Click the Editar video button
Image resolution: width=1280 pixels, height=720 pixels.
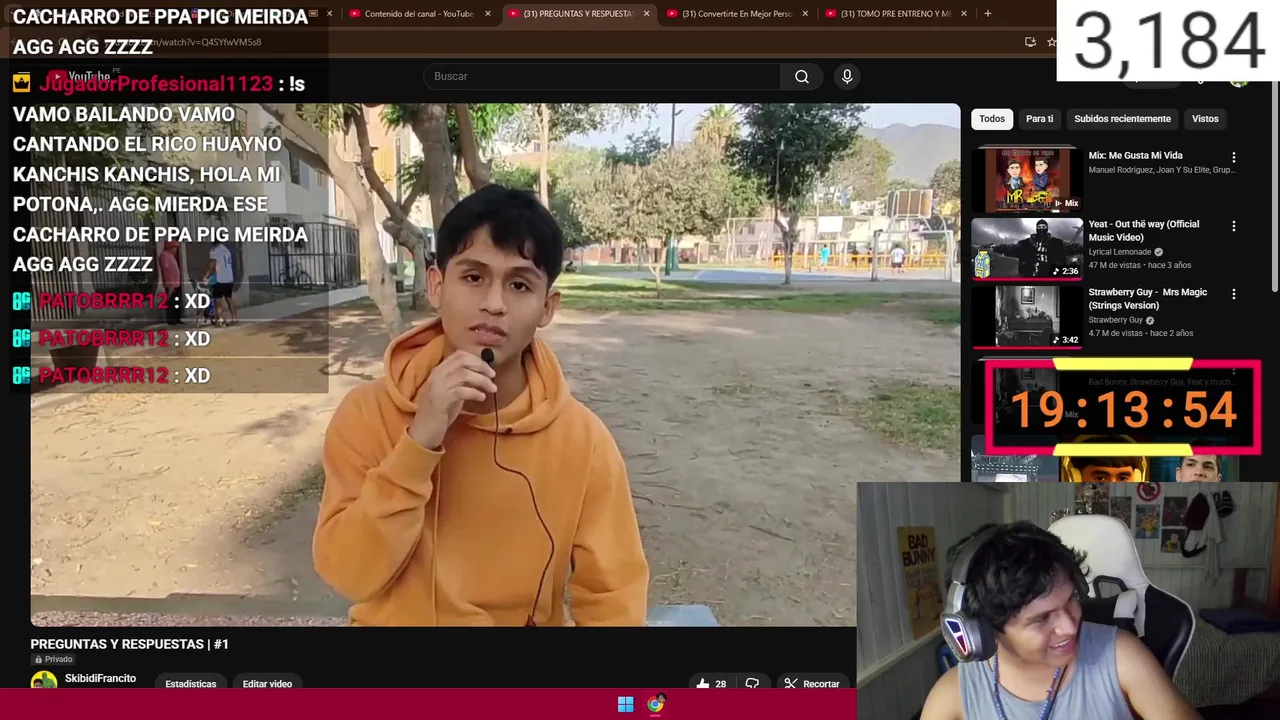tap(267, 684)
